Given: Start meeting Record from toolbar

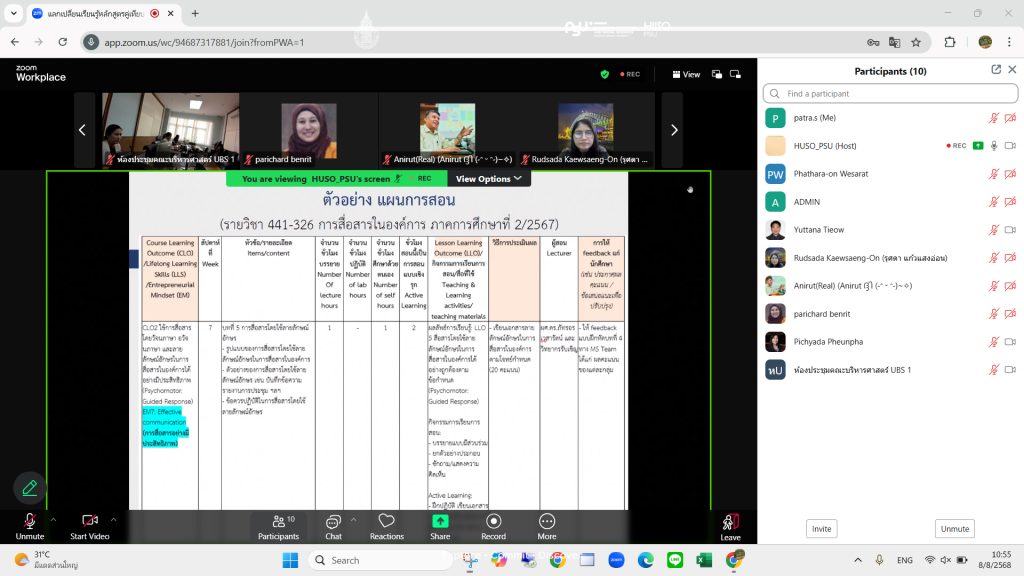Looking at the screenshot, I should (494, 526).
